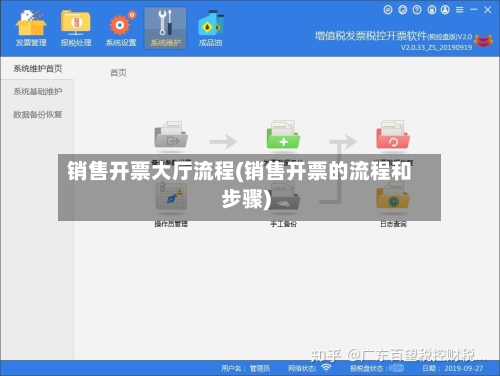This screenshot has width=500, height=376.
Task: Select the 系统维护 wrench module
Action: tap(165, 28)
